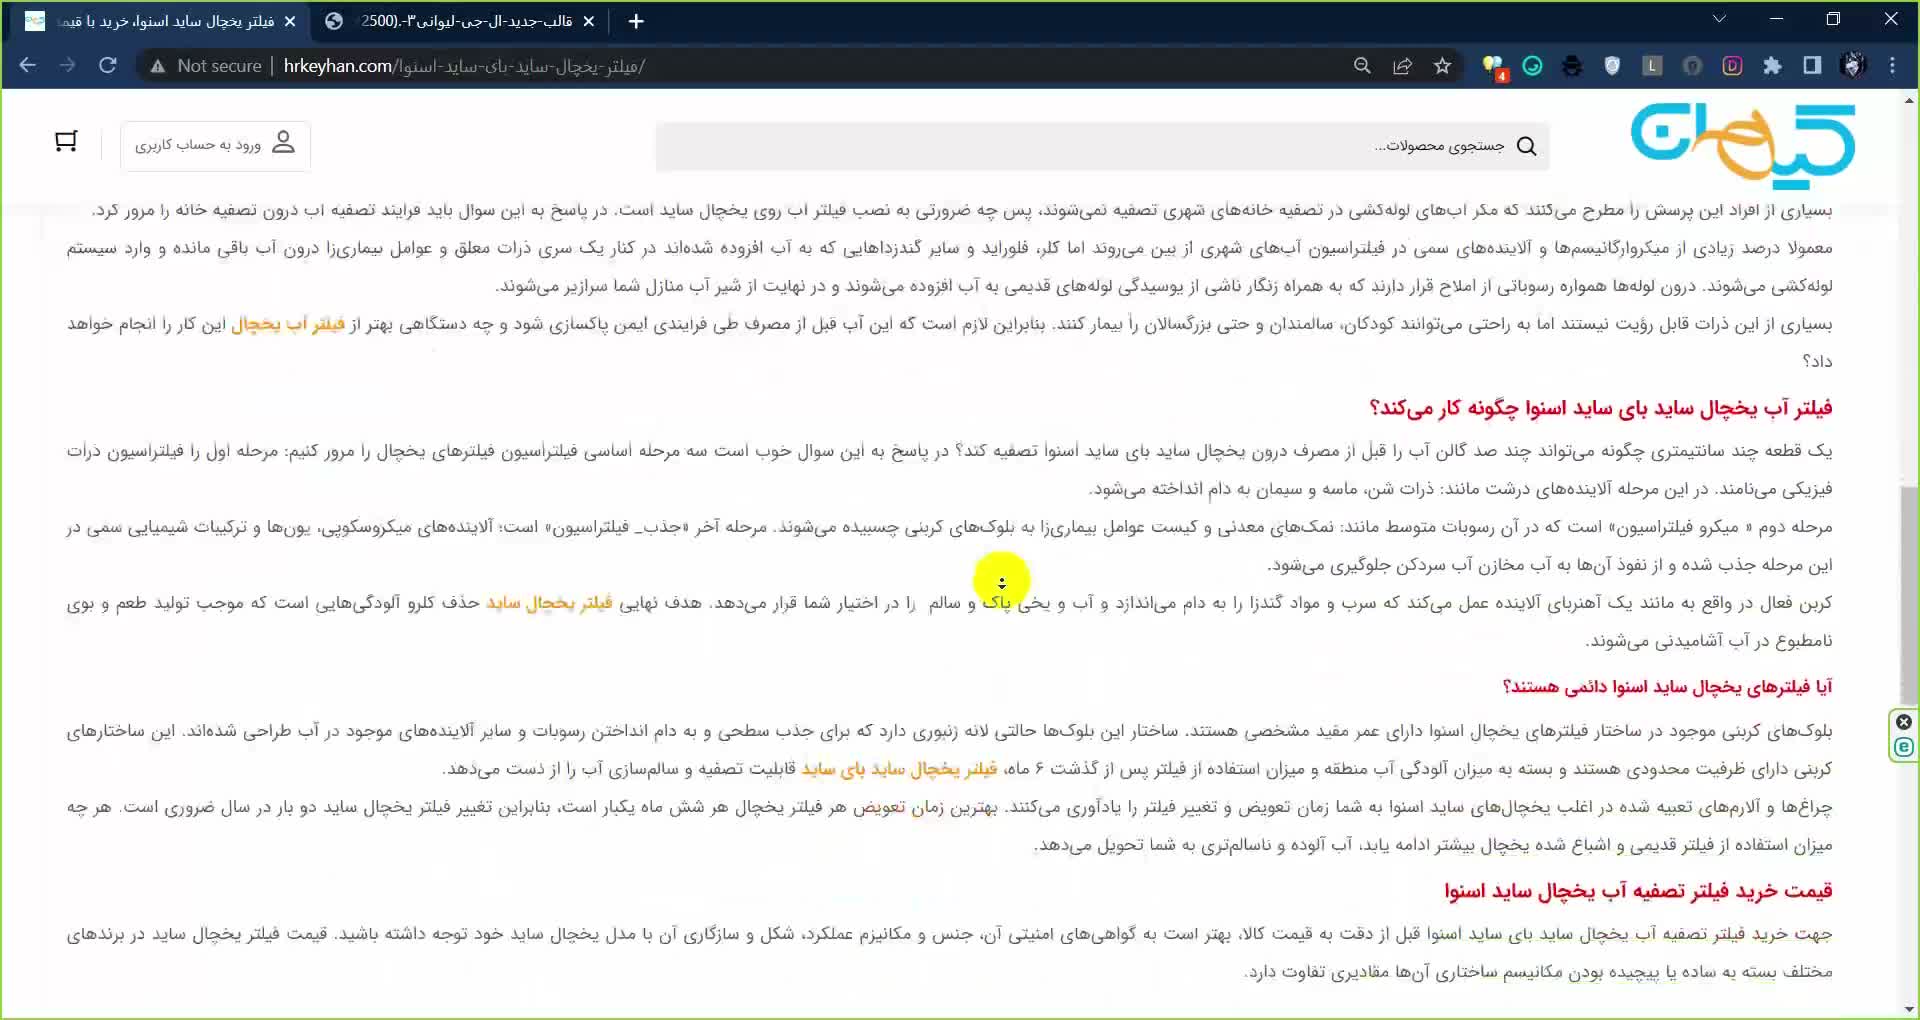Go back to the previous page
1920x1020 pixels.
coord(28,66)
